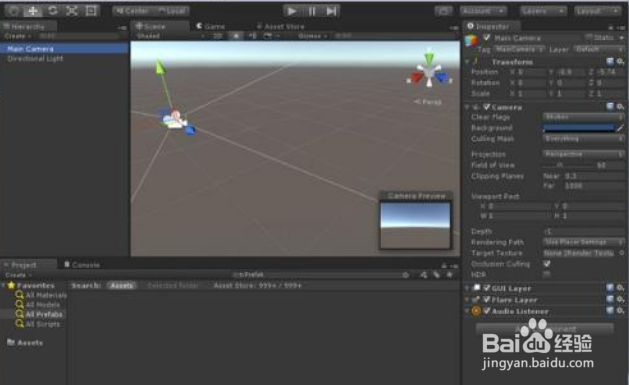Disable the GUI Layer checkbox
The height and width of the screenshot is (385, 629).
(487, 288)
